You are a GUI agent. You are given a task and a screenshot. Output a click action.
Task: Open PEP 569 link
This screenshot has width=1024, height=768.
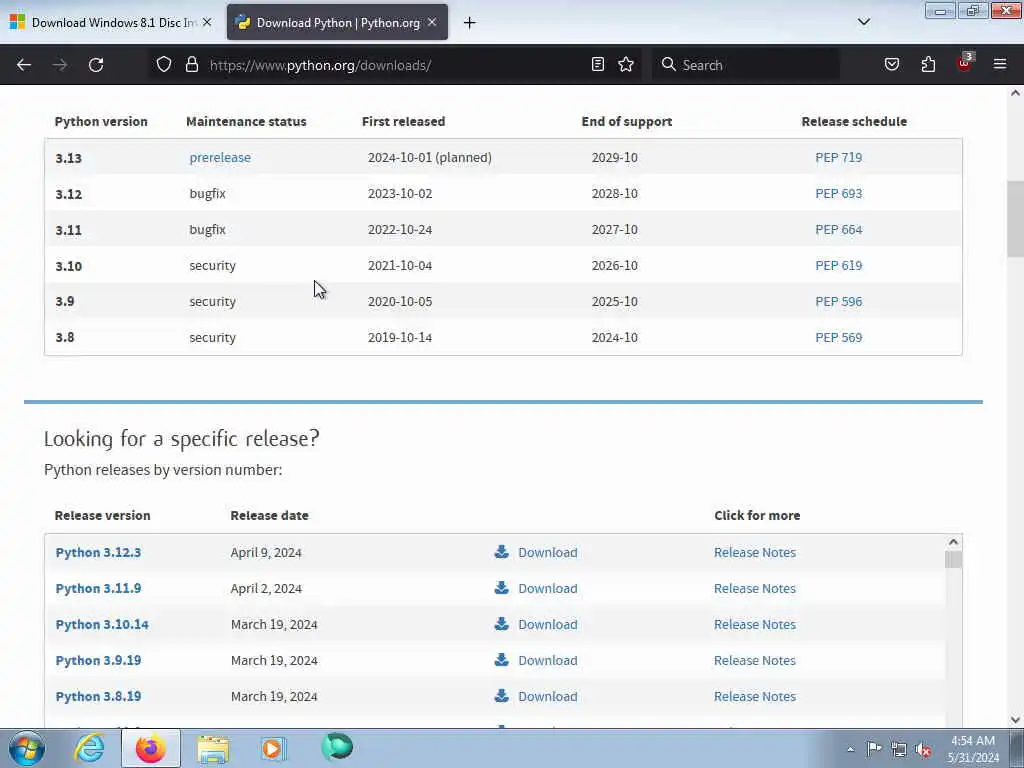tap(839, 337)
